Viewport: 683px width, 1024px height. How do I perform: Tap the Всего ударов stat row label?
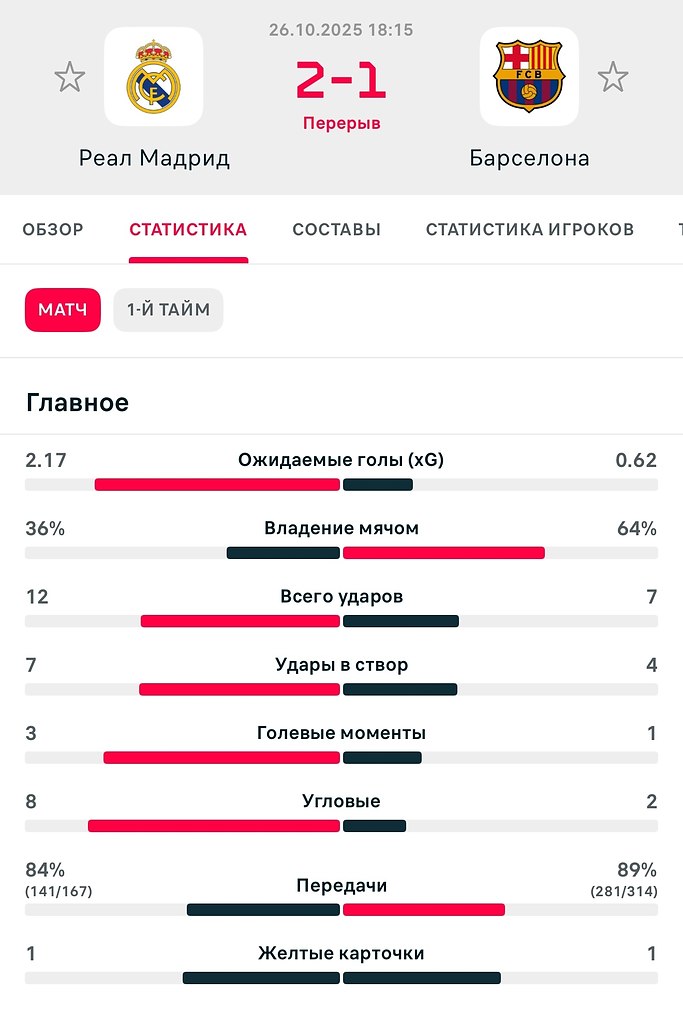click(x=341, y=596)
